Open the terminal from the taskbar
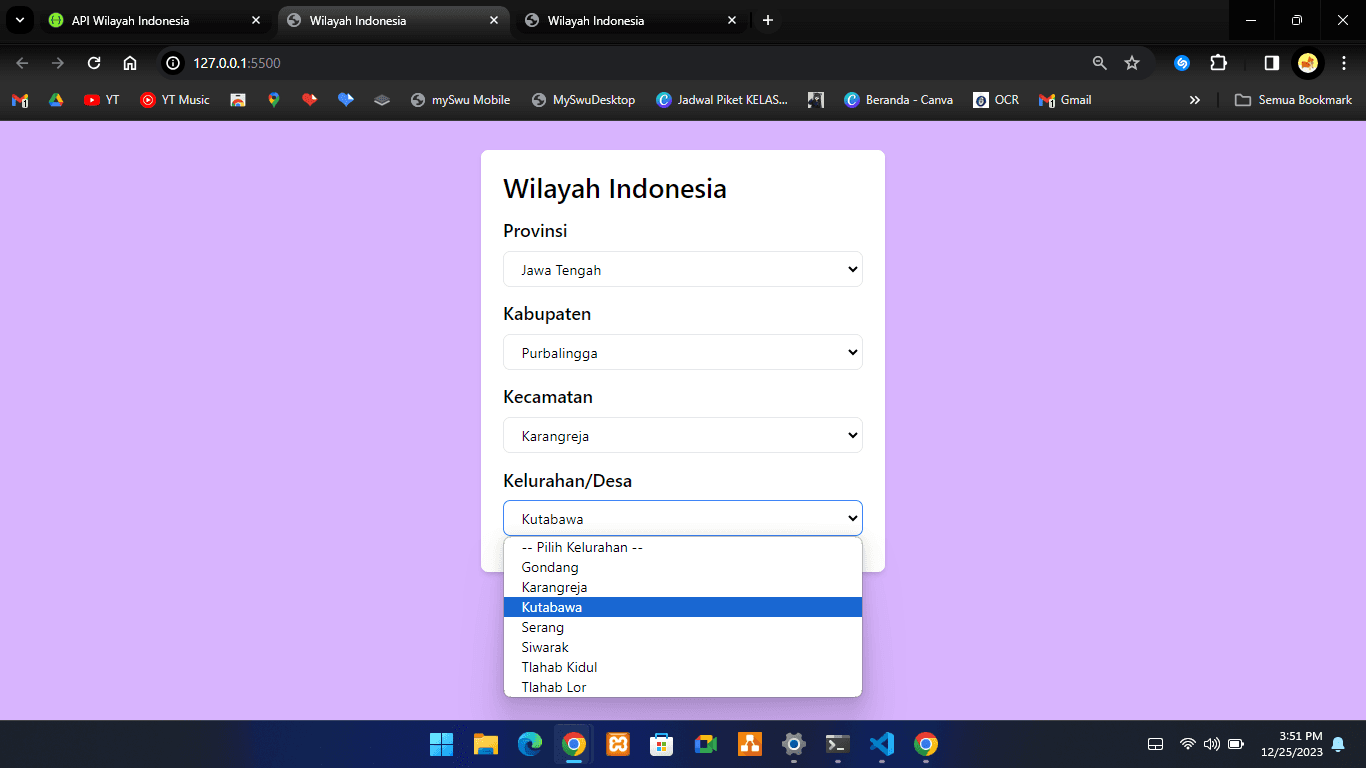This screenshot has width=1366, height=768. pyautogui.click(x=836, y=744)
